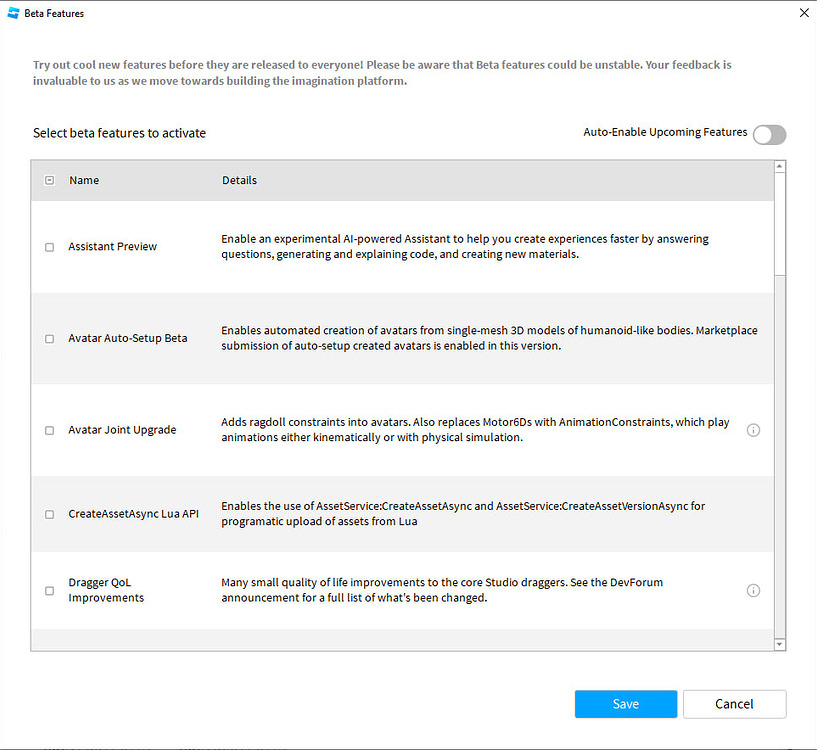Turn on Auto-Enable Upcoming Features switch
This screenshot has height=750, width=817.
coord(769,134)
